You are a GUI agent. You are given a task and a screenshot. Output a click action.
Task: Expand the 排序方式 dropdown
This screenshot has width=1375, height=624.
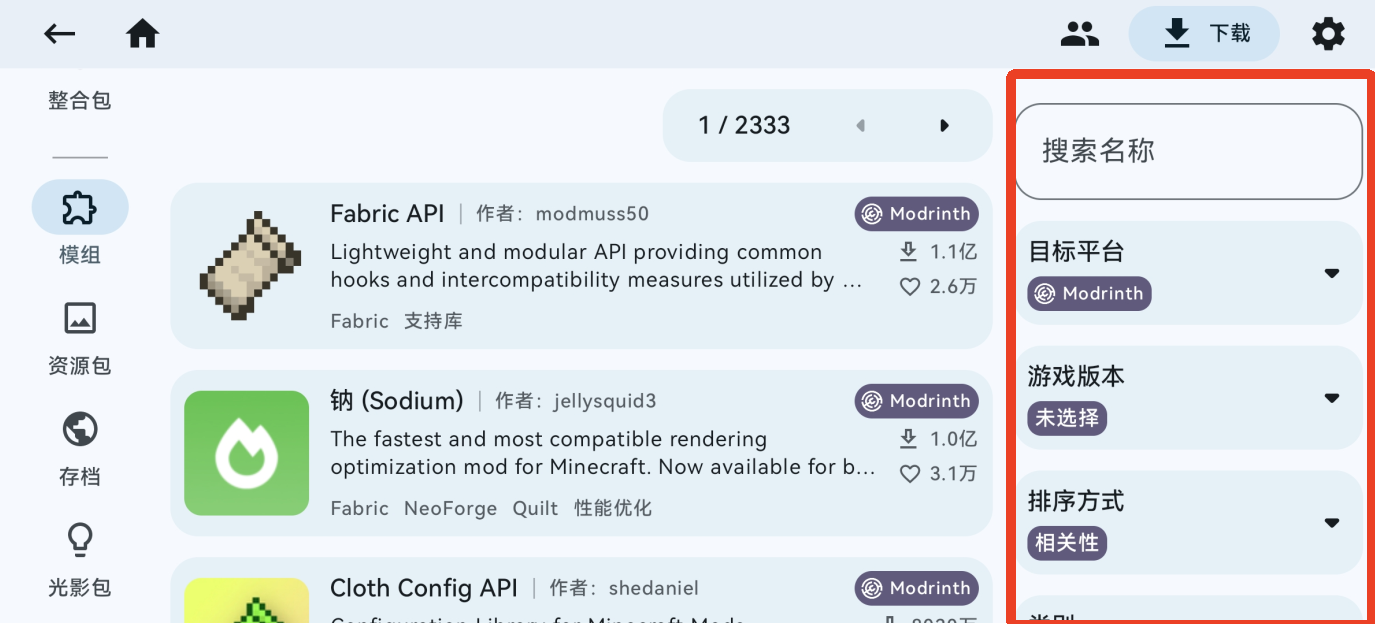[x=1331, y=523]
